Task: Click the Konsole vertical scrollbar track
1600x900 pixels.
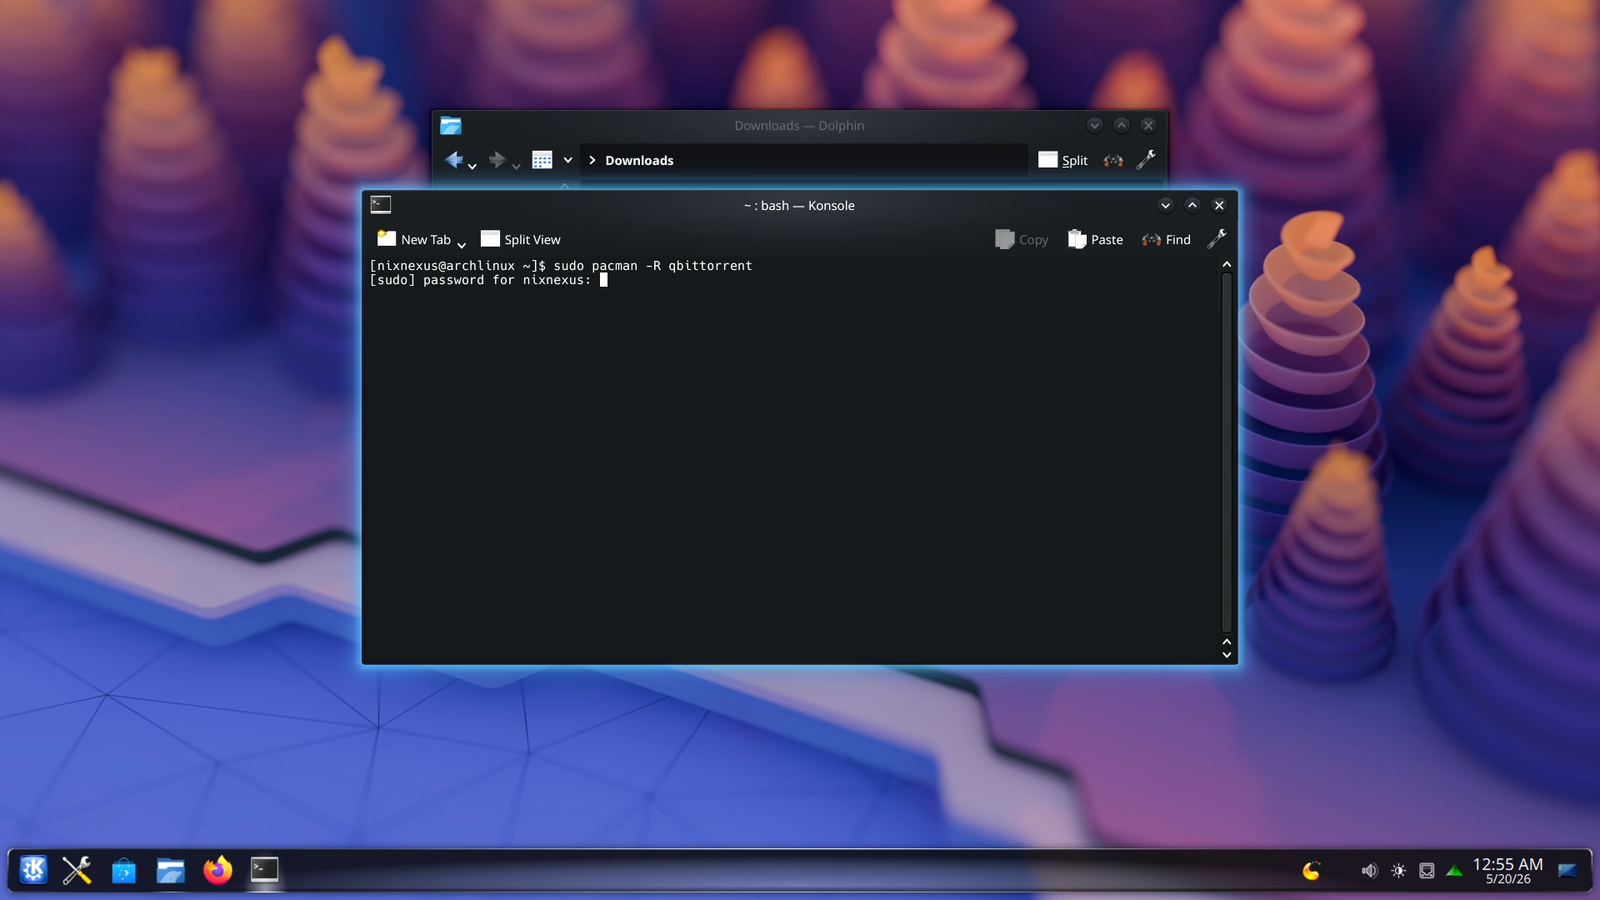Action: (x=1227, y=452)
